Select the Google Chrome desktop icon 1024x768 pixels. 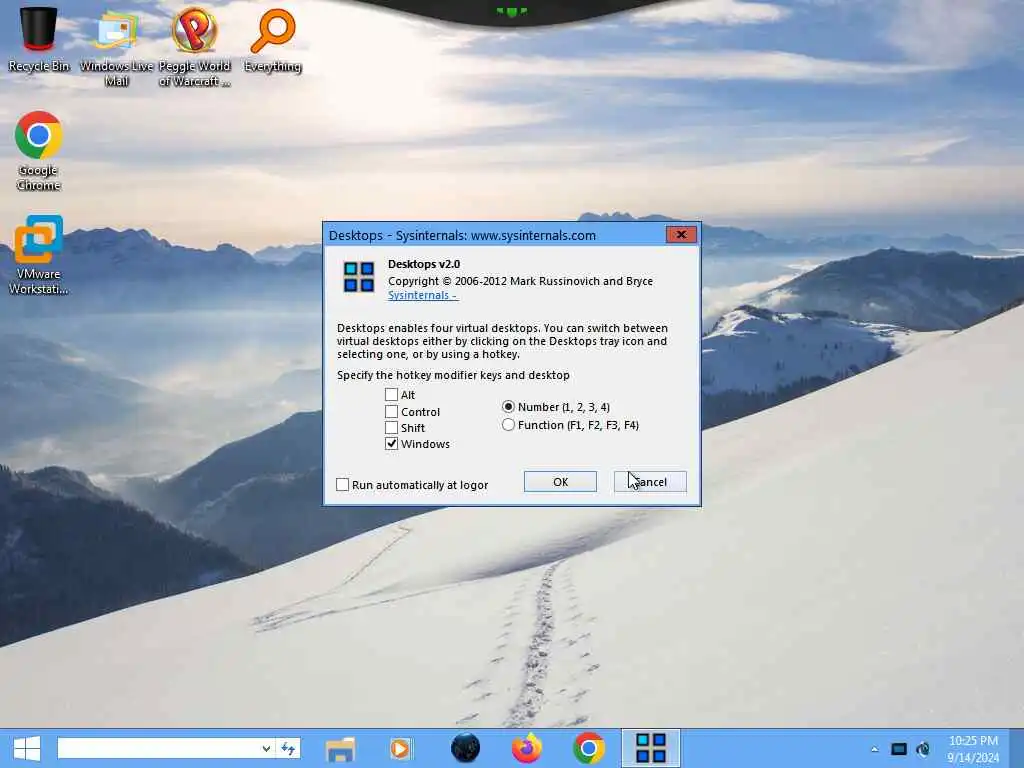coord(39,150)
